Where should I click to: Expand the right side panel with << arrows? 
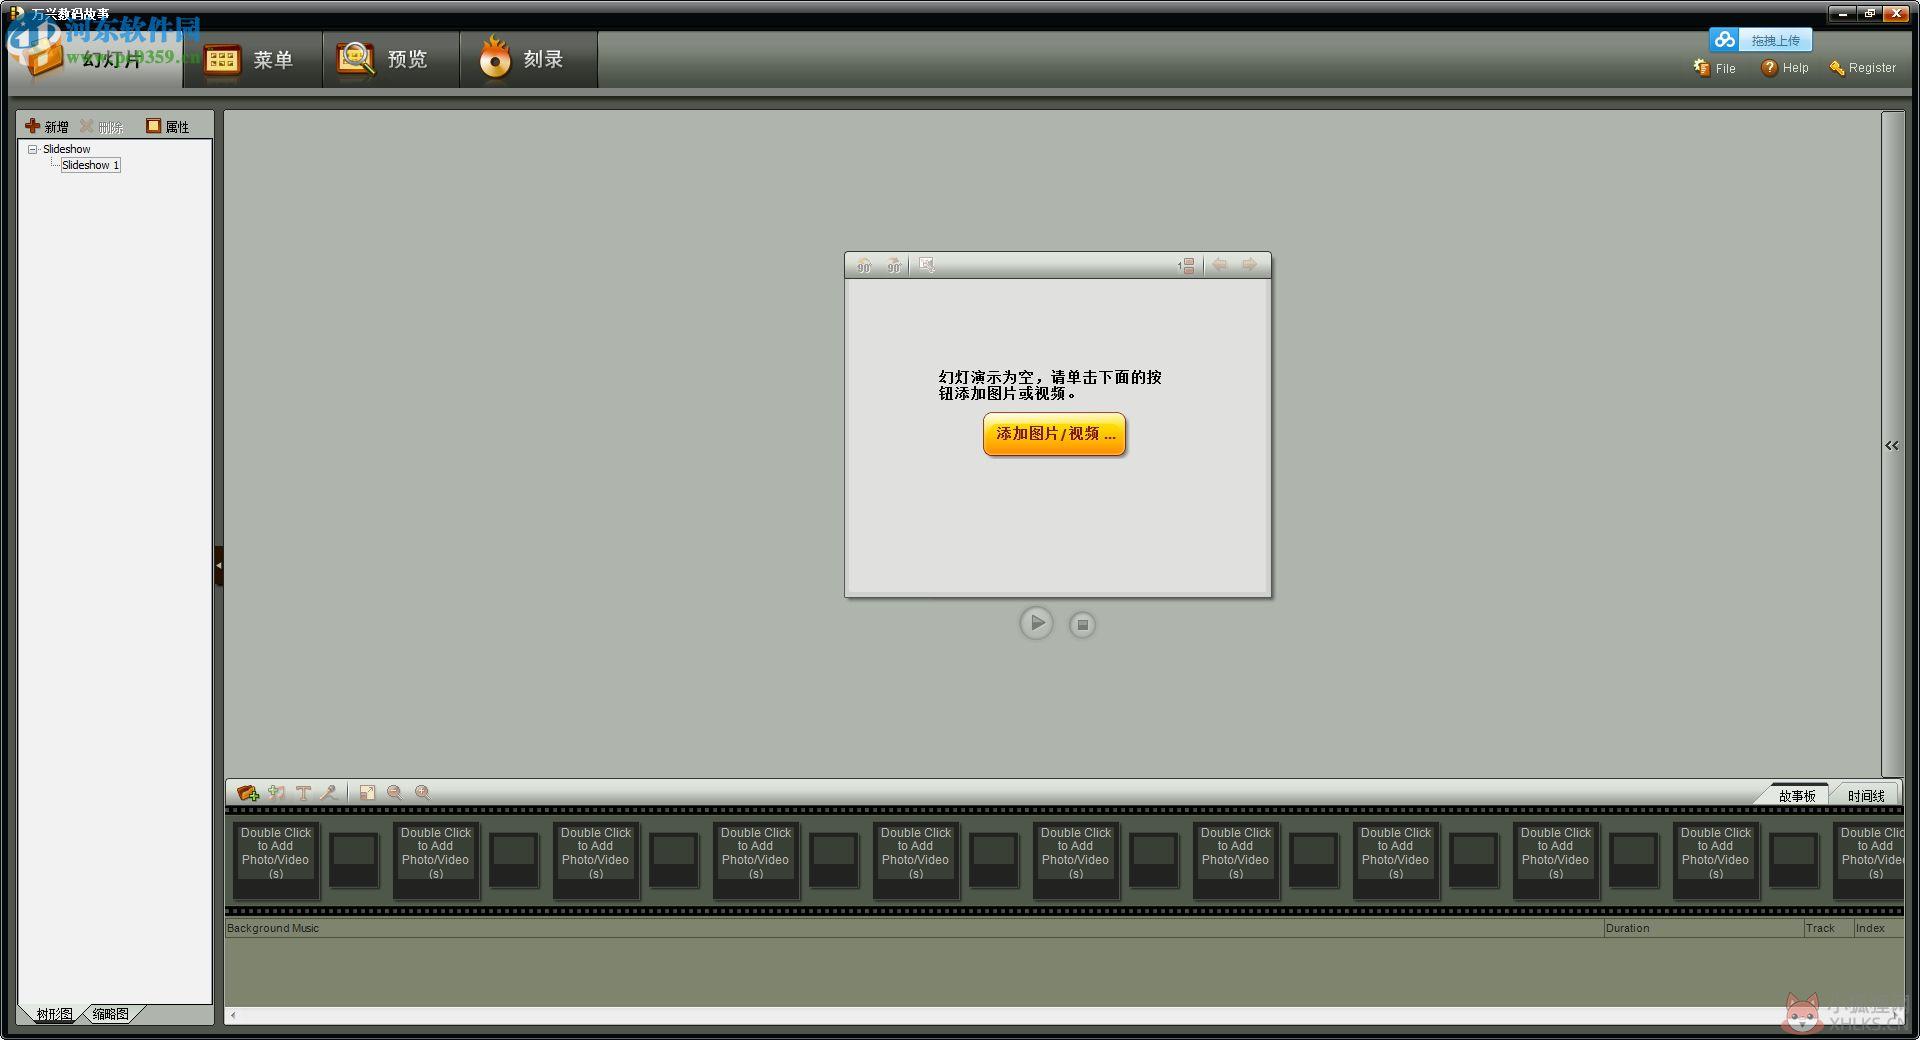coord(1891,446)
